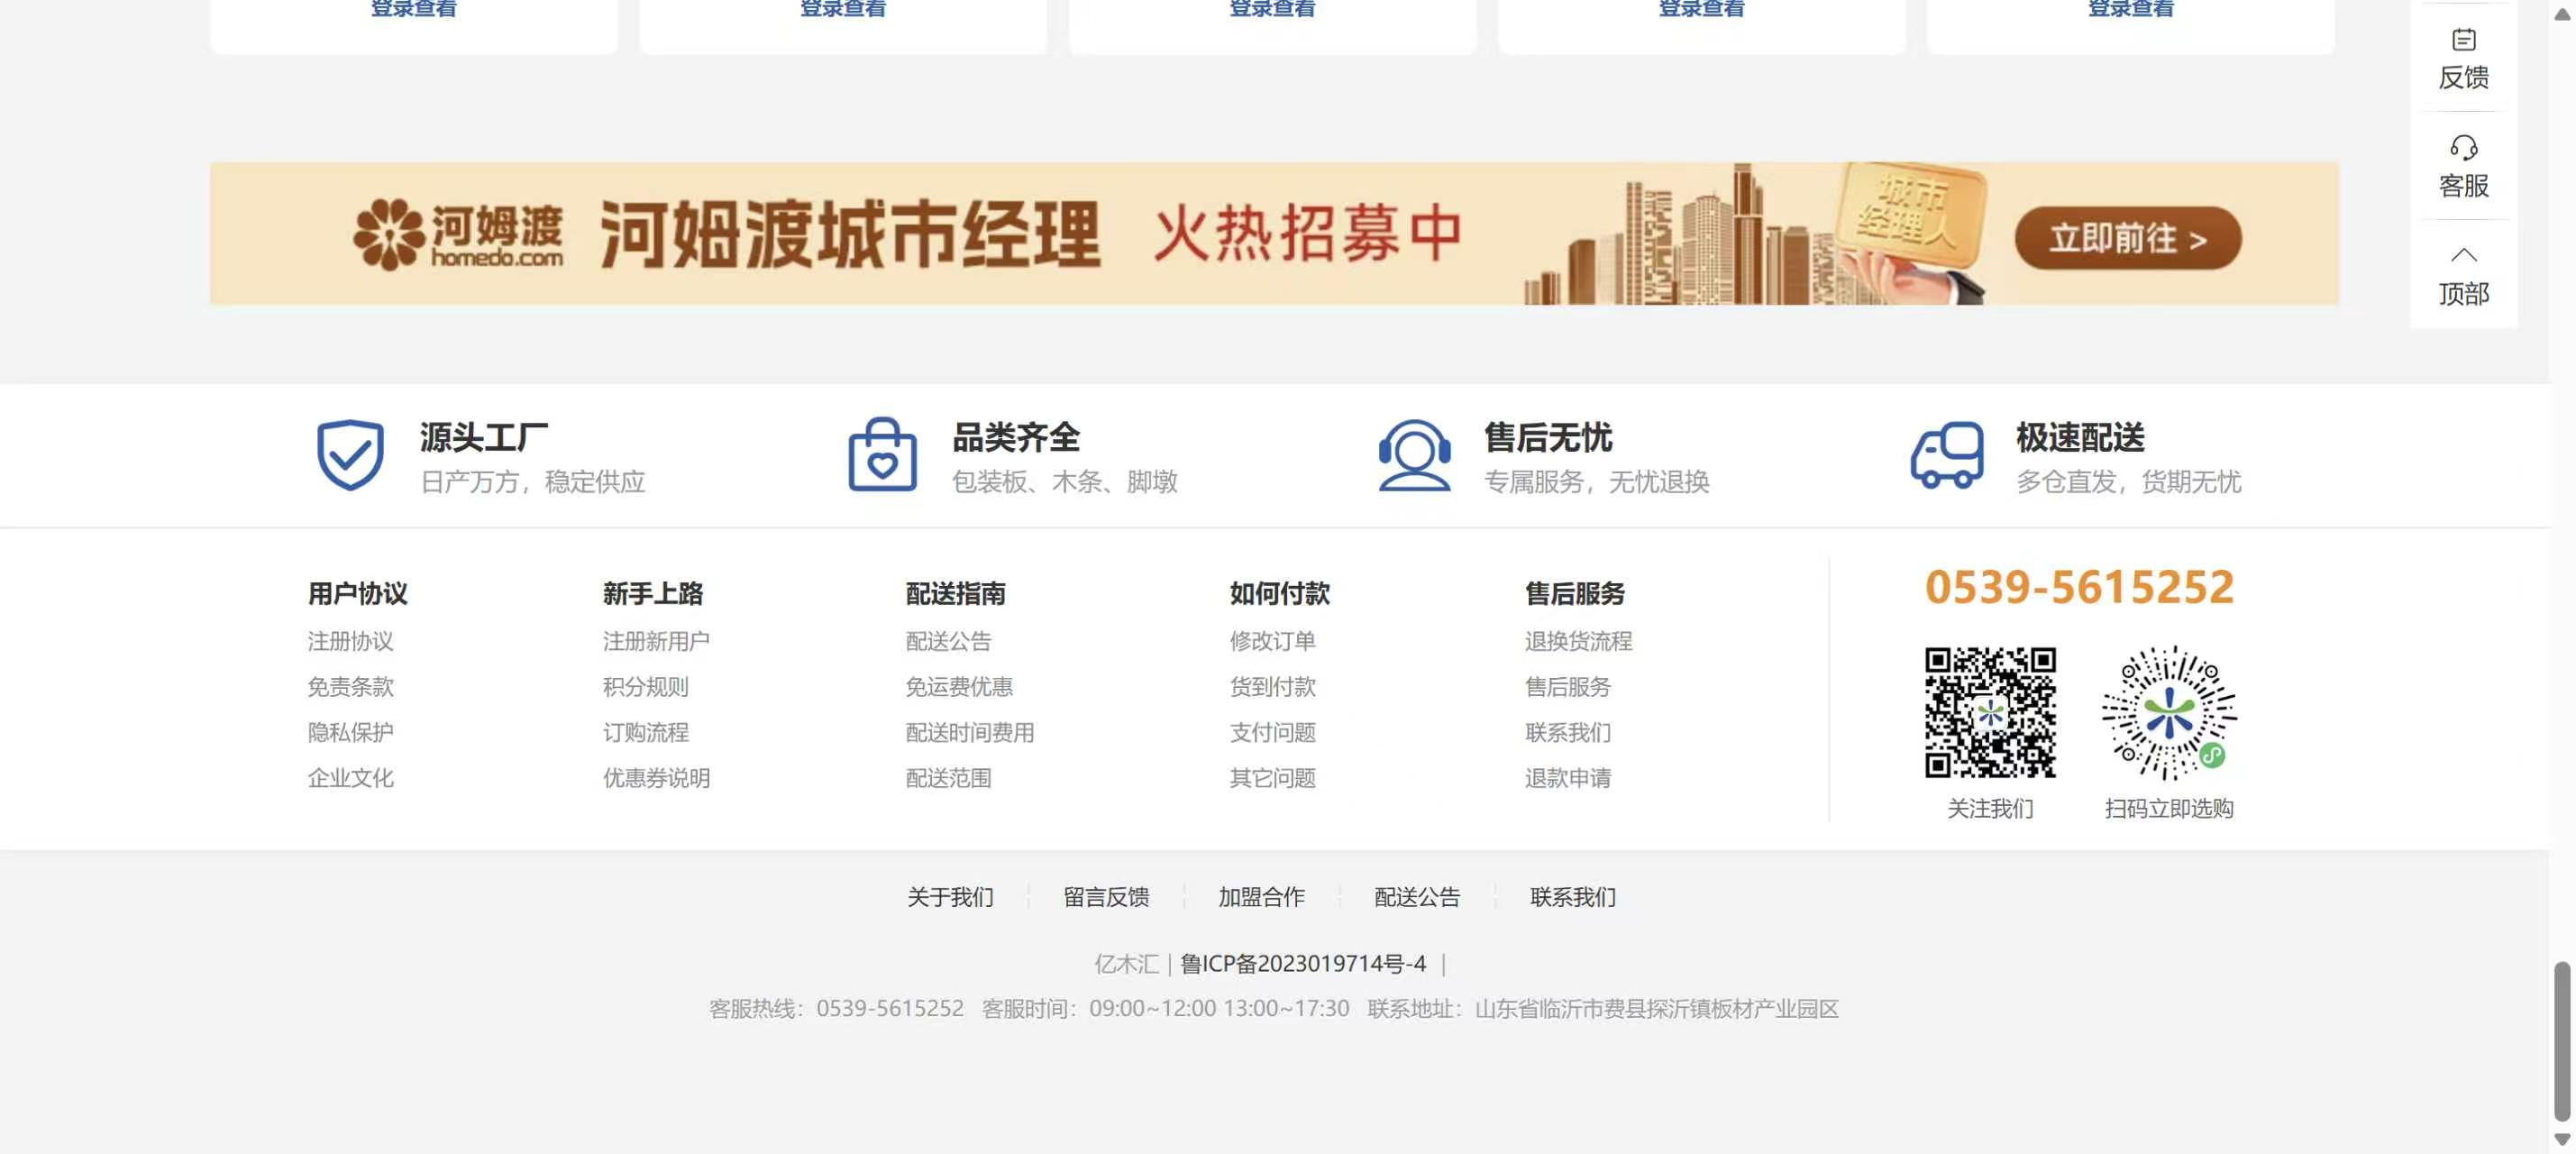Open the 退换货流程 link
The image size is (2576, 1154).
[x=1578, y=641]
